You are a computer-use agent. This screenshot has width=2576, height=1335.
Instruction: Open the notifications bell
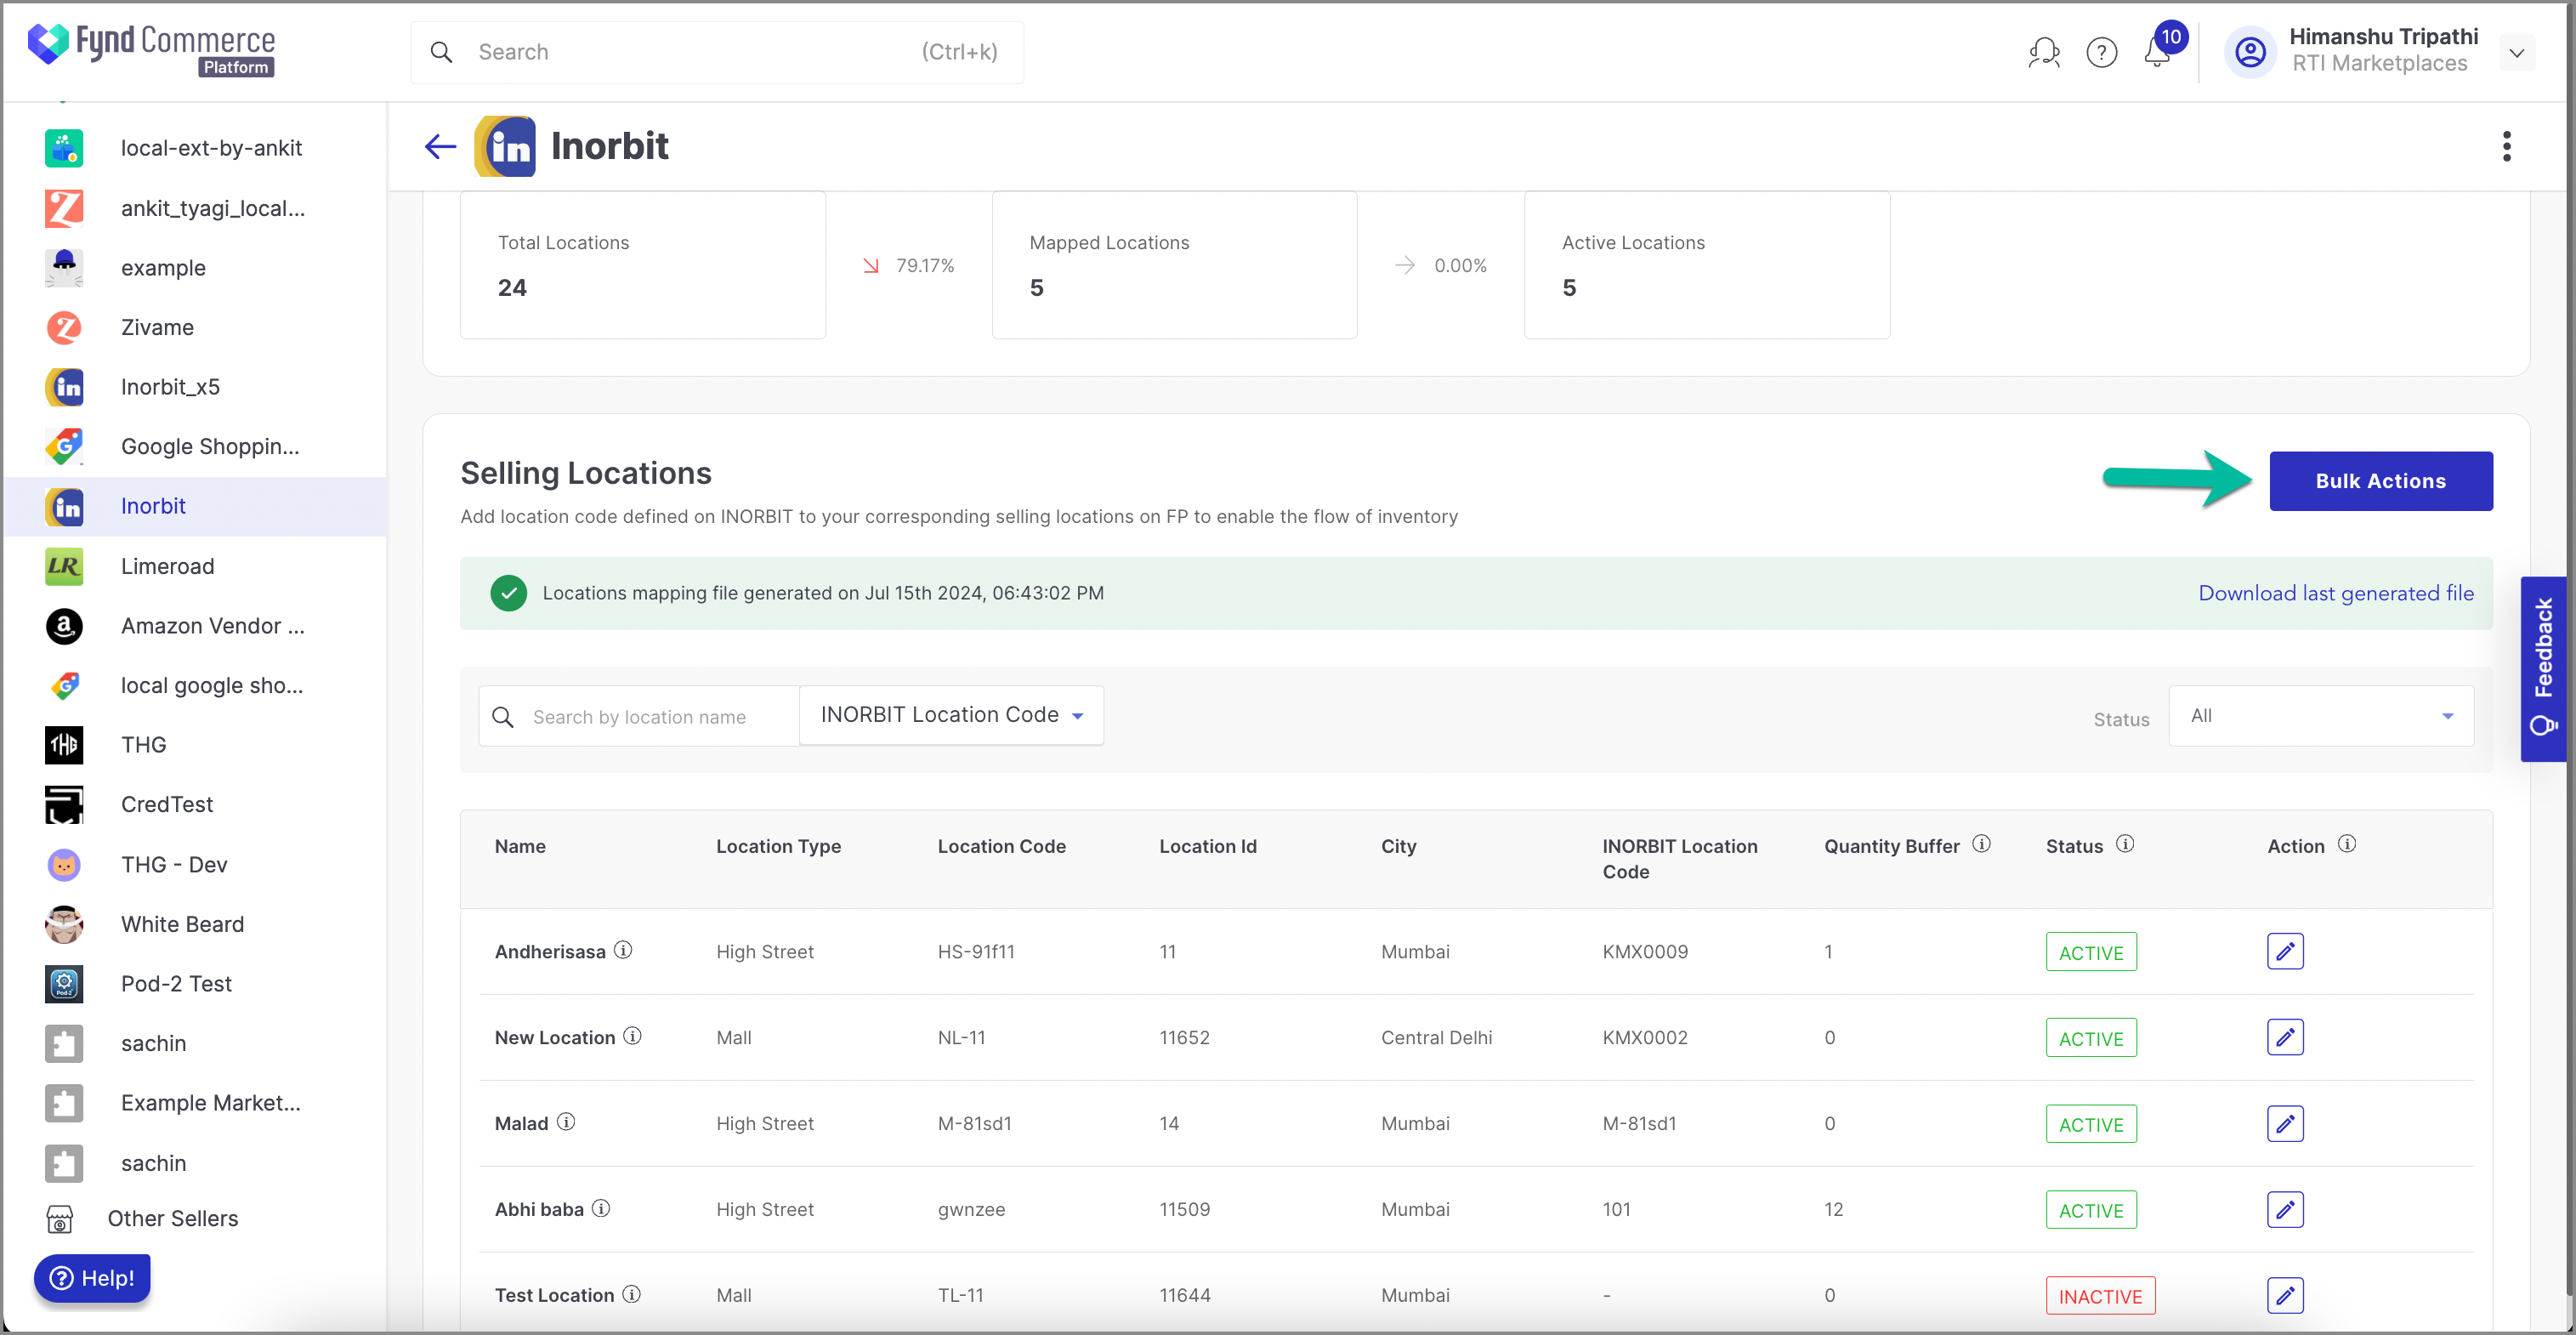pos(2157,52)
